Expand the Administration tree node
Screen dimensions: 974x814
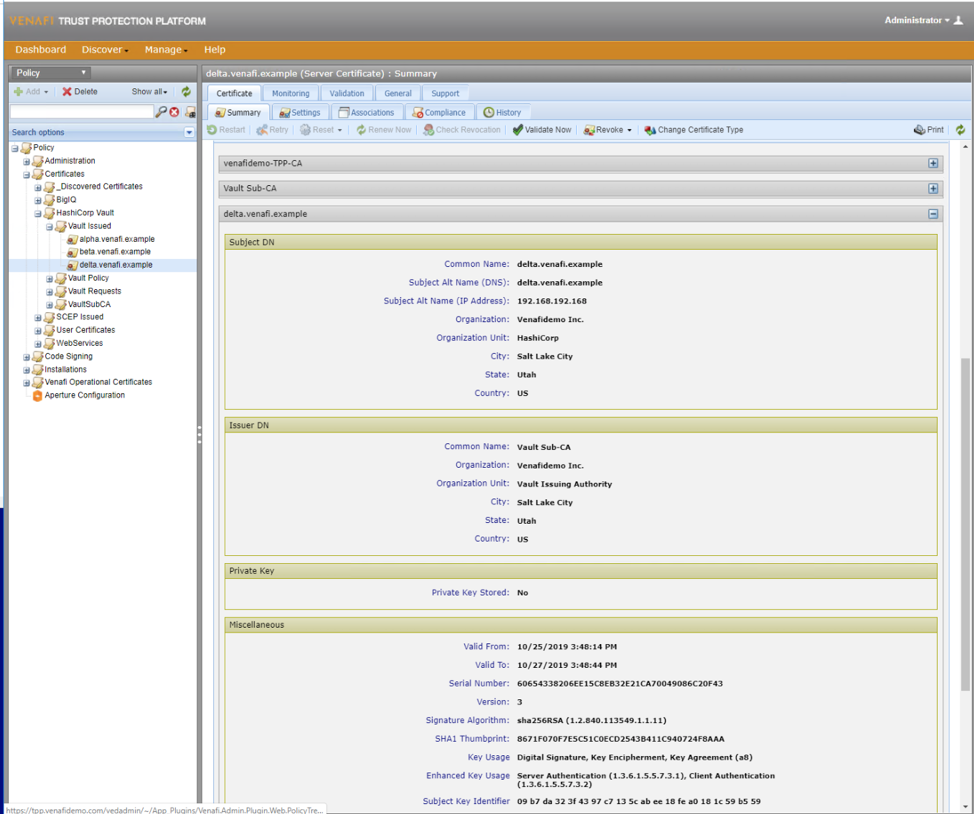click(x=26, y=162)
